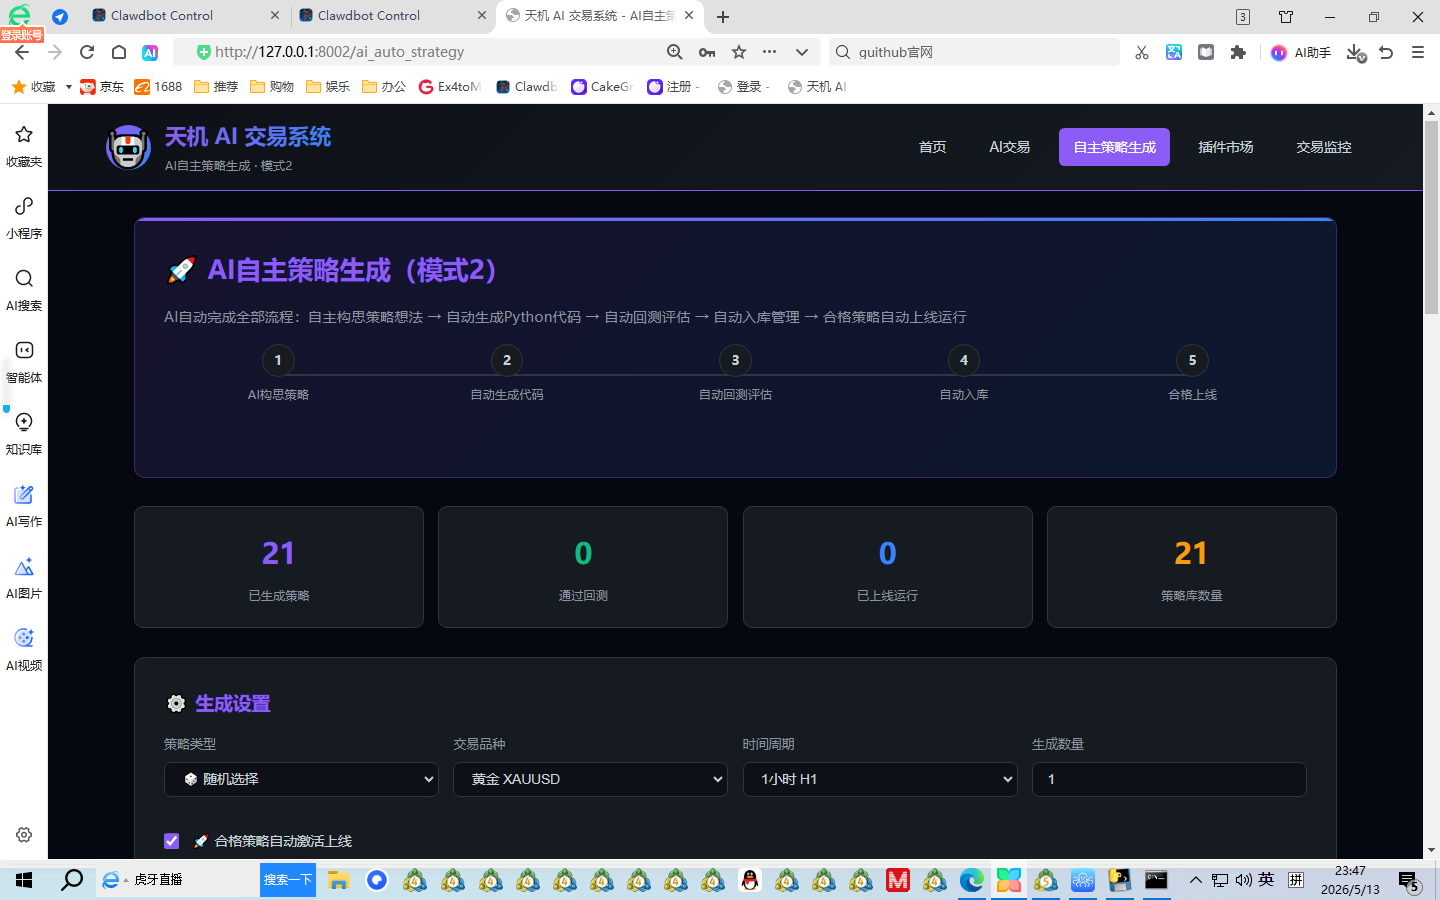Click the undo restore-tab arrow icon
The image size is (1440, 900).
coord(1386,52)
